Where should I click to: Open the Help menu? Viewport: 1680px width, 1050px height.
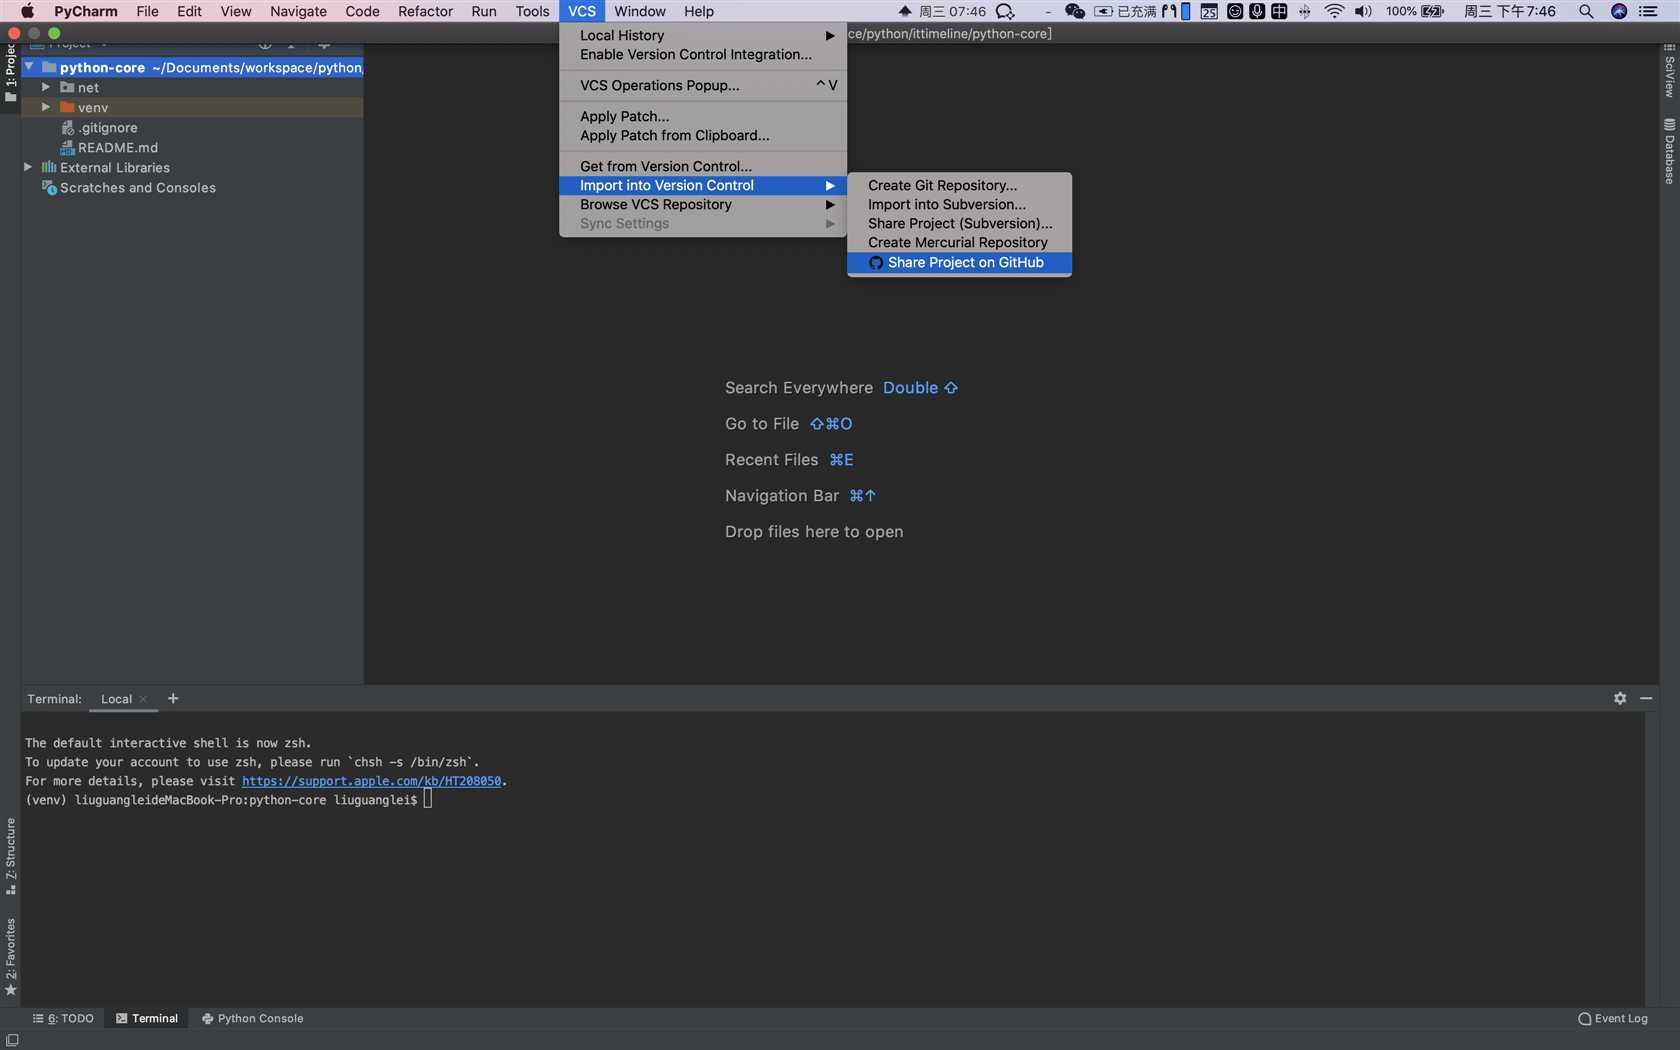699,11
